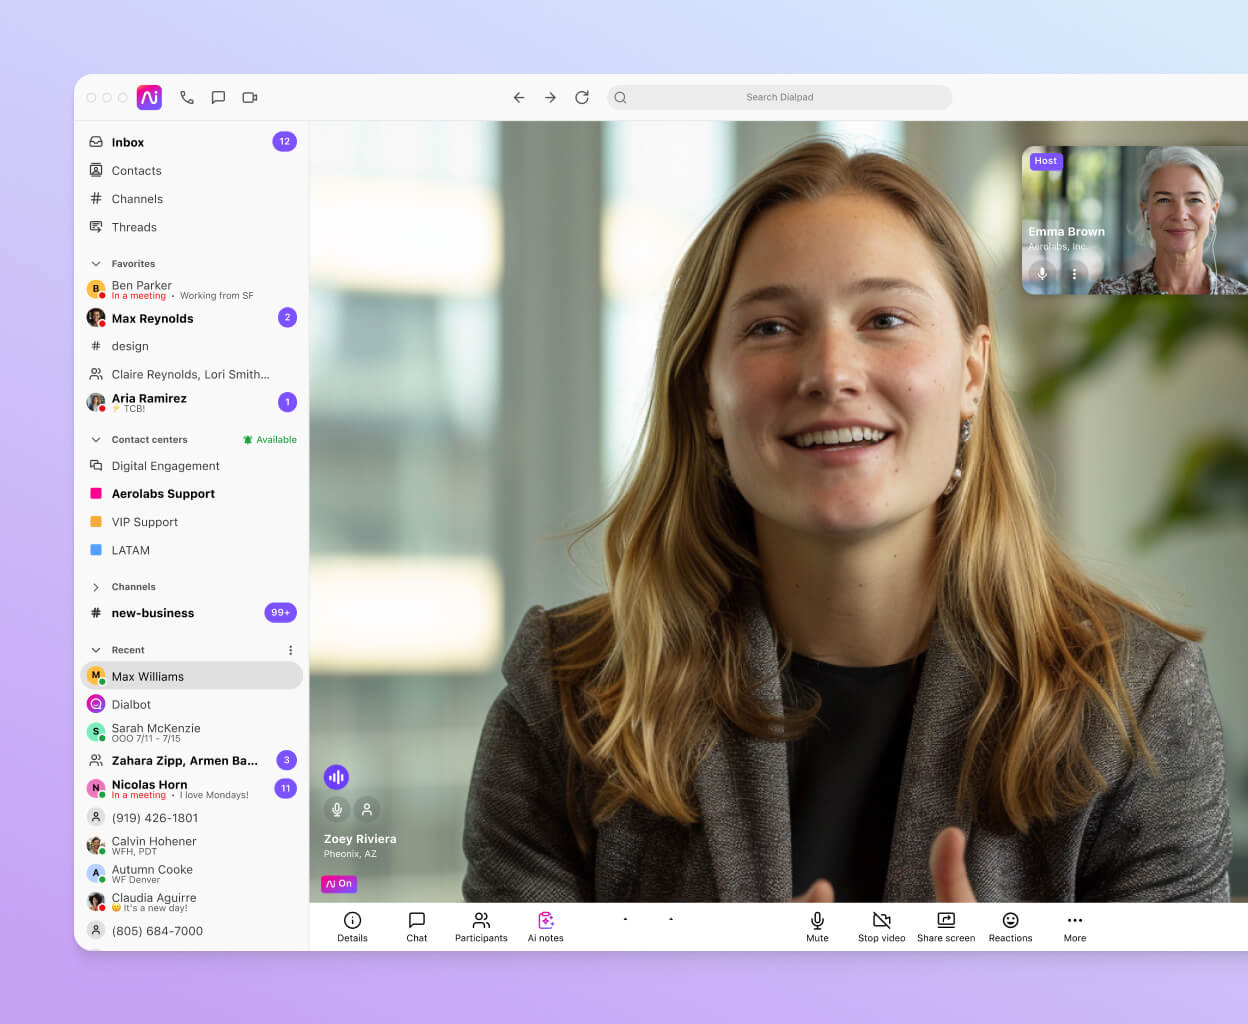Open the messaging icon in the top toolbar

point(218,97)
